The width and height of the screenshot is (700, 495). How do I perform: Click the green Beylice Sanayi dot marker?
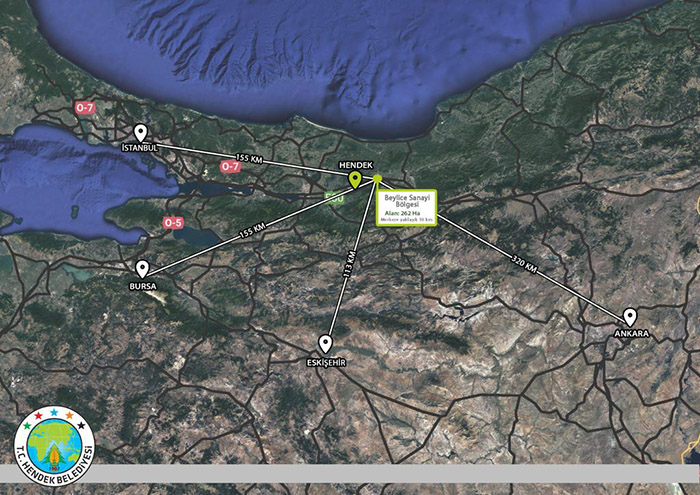(377, 180)
